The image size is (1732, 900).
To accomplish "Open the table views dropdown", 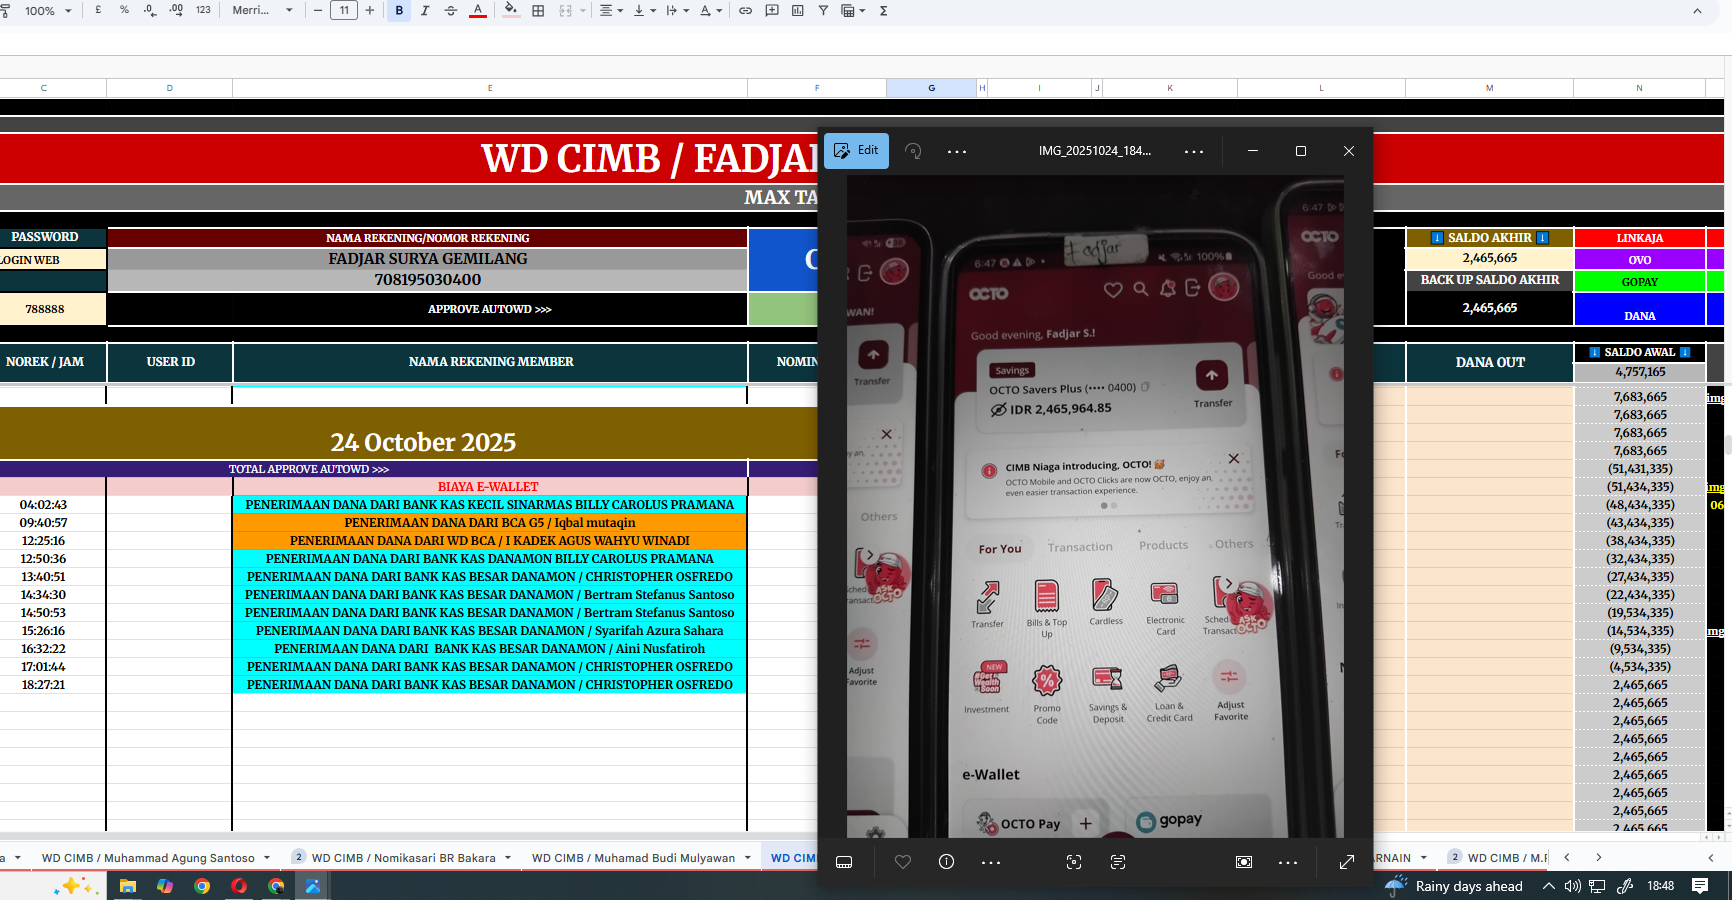I will pyautogui.click(x=853, y=11).
